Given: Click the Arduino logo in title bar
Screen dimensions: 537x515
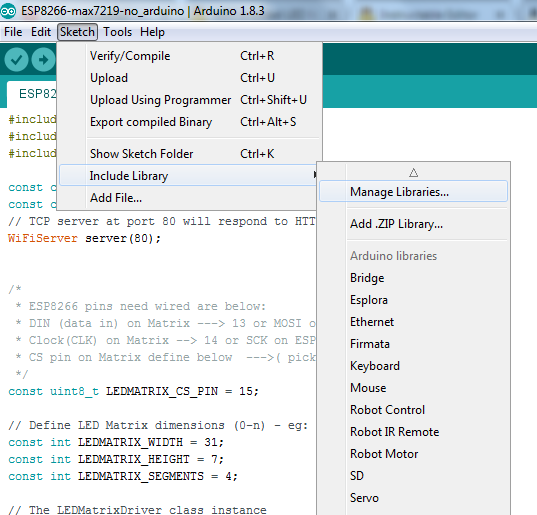Looking at the screenshot, I should [8, 11].
